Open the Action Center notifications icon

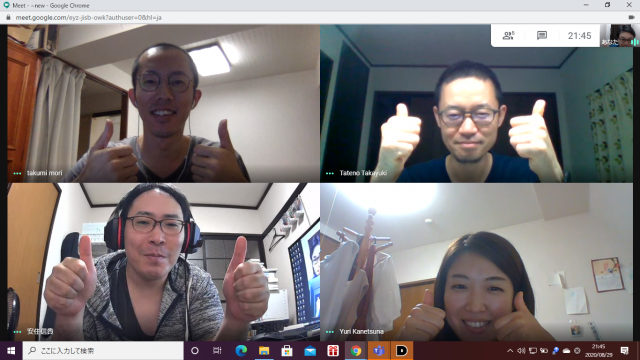(624, 351)
